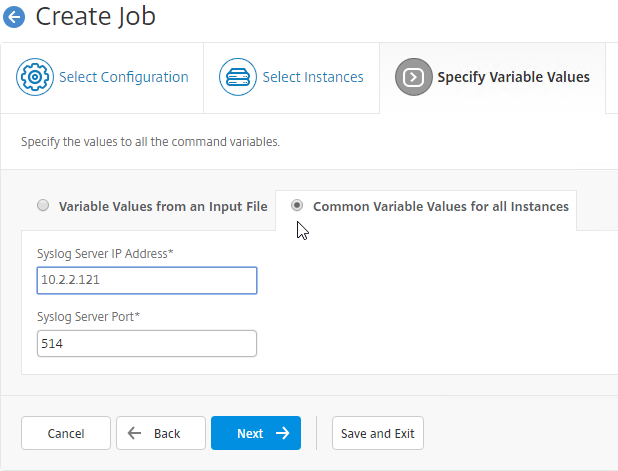
Task: Click the server stack icon for Select Instances
Action: click(238, 77)
